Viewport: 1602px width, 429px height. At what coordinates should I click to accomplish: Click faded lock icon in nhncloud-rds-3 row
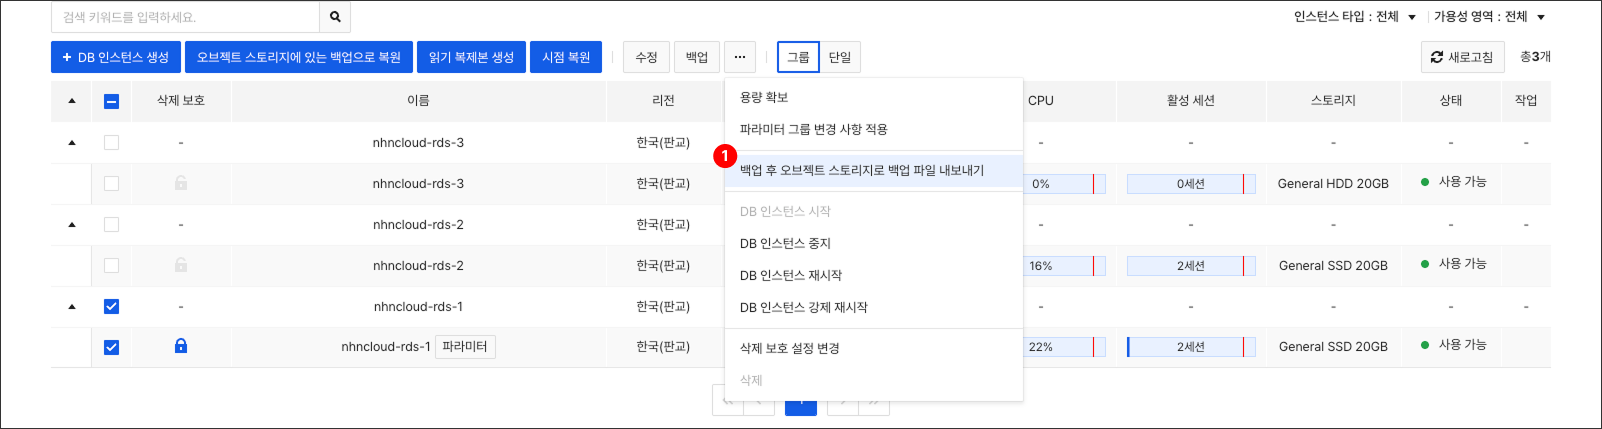coord(181,183)
